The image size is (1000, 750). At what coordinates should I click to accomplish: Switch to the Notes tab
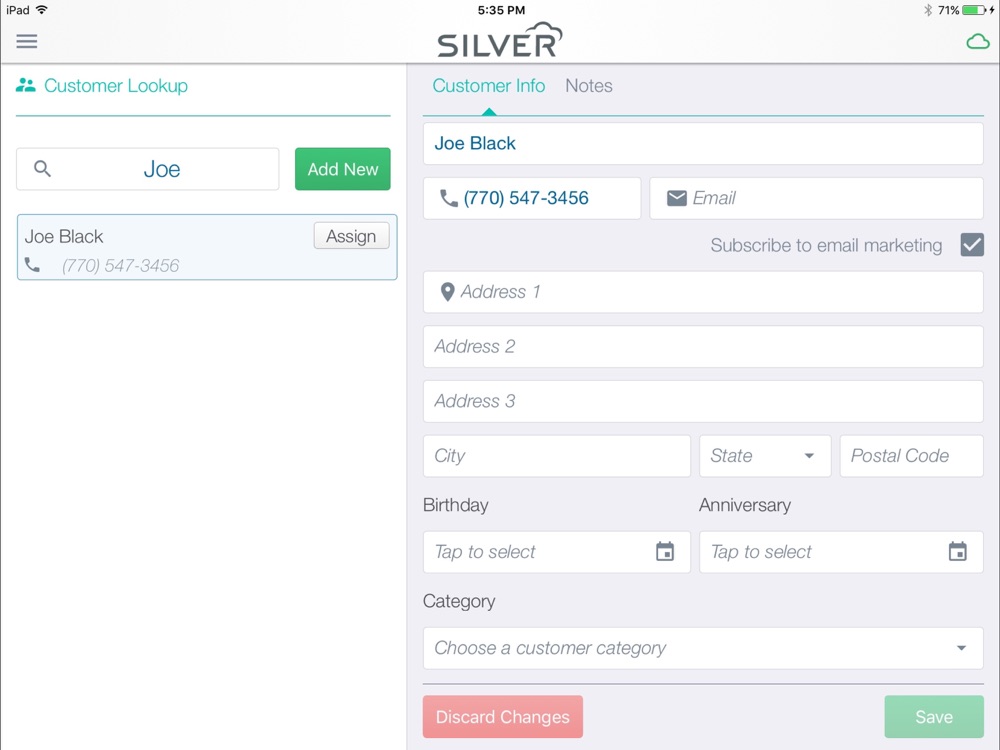coord(589,86)
